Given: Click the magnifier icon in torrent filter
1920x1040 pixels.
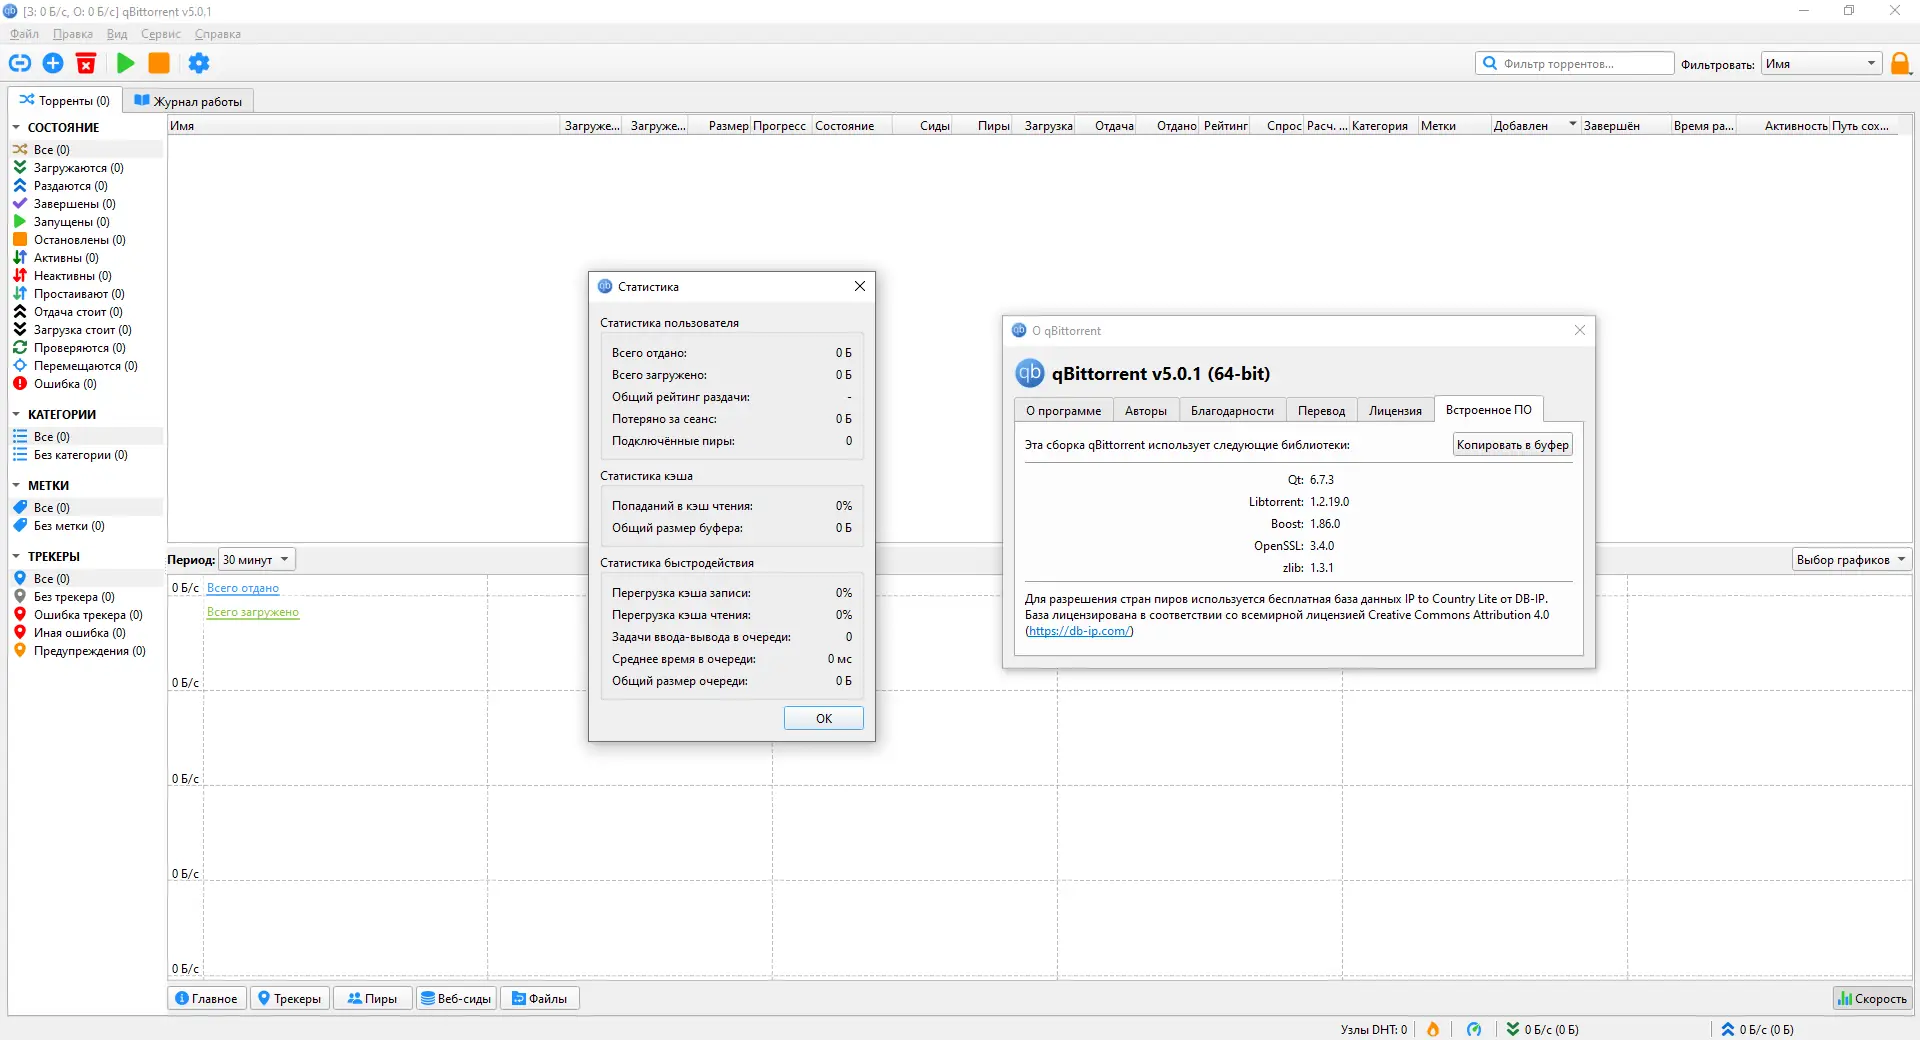Looking at the screenshot, I should 1490,63.
